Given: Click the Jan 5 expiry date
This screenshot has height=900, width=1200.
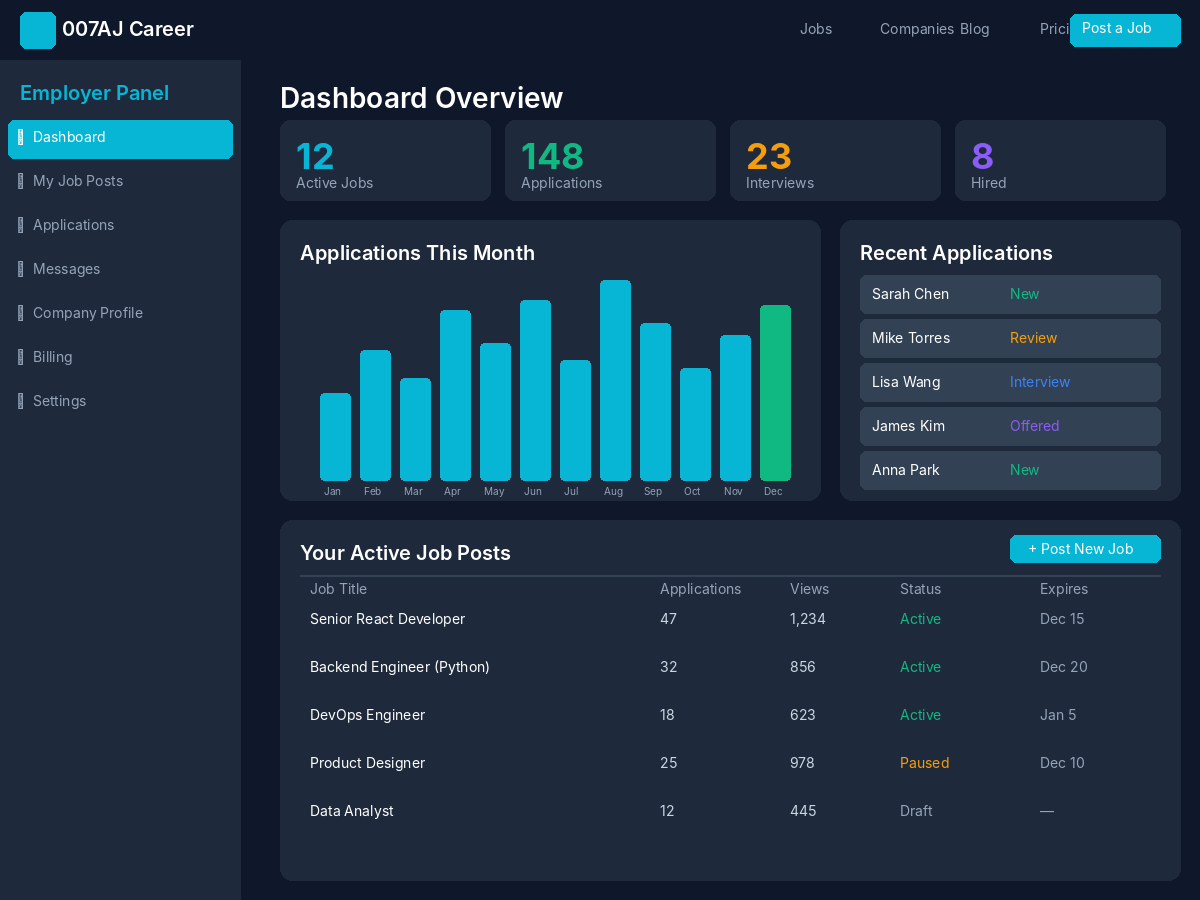Looking at the screenshot, I should point(1058,715).
